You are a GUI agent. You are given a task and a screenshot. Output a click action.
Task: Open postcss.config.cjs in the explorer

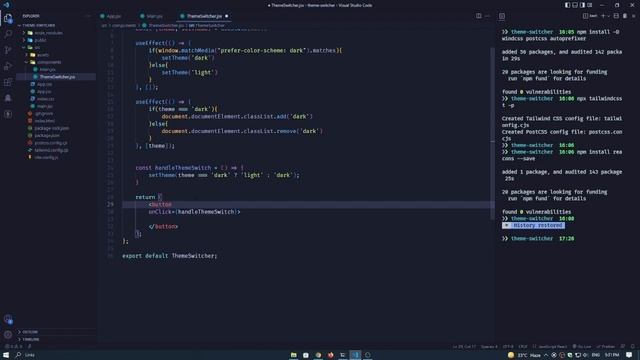click(51, 143)
